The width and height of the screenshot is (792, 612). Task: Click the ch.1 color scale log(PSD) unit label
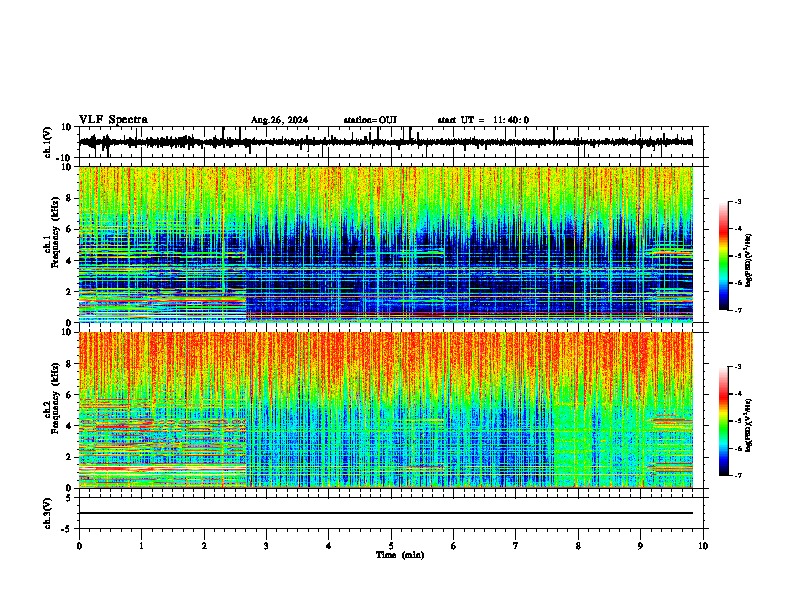coord(749,260)
